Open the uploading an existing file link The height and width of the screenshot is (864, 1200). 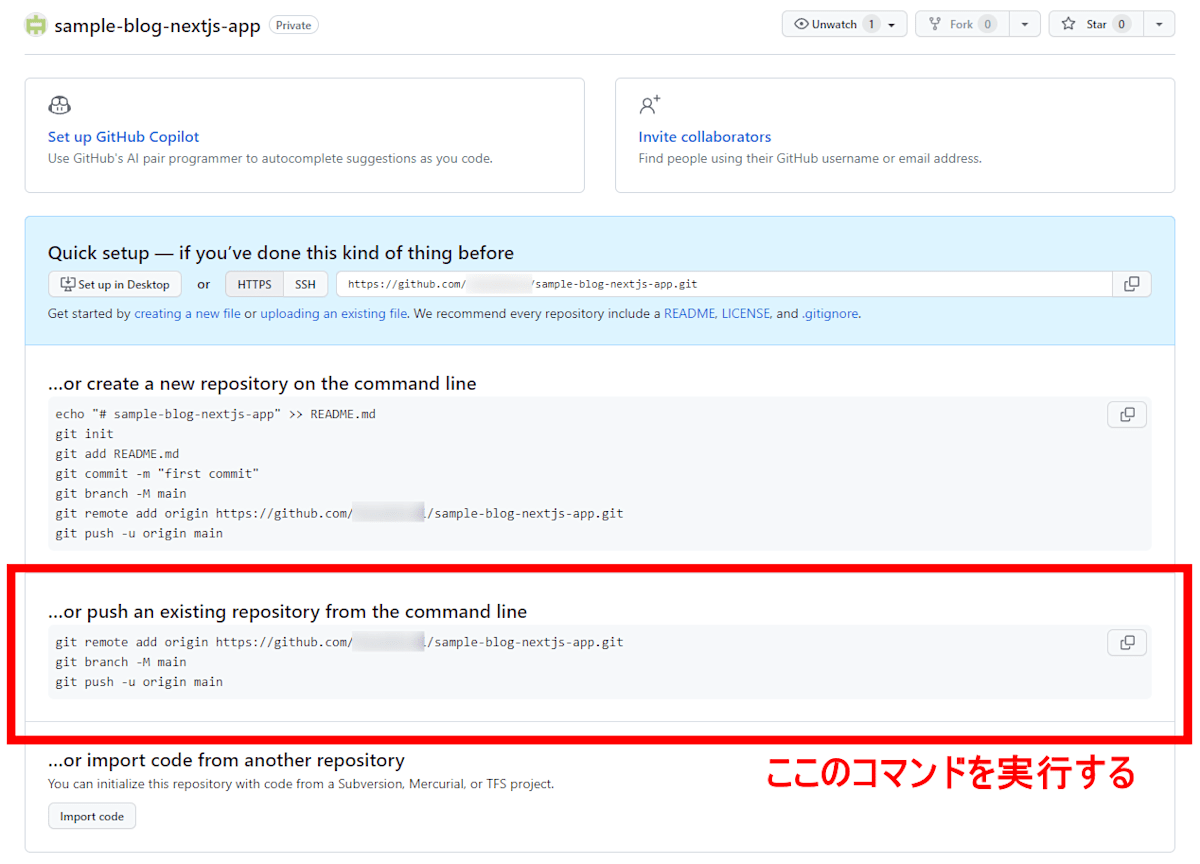[x=333, y=313]
